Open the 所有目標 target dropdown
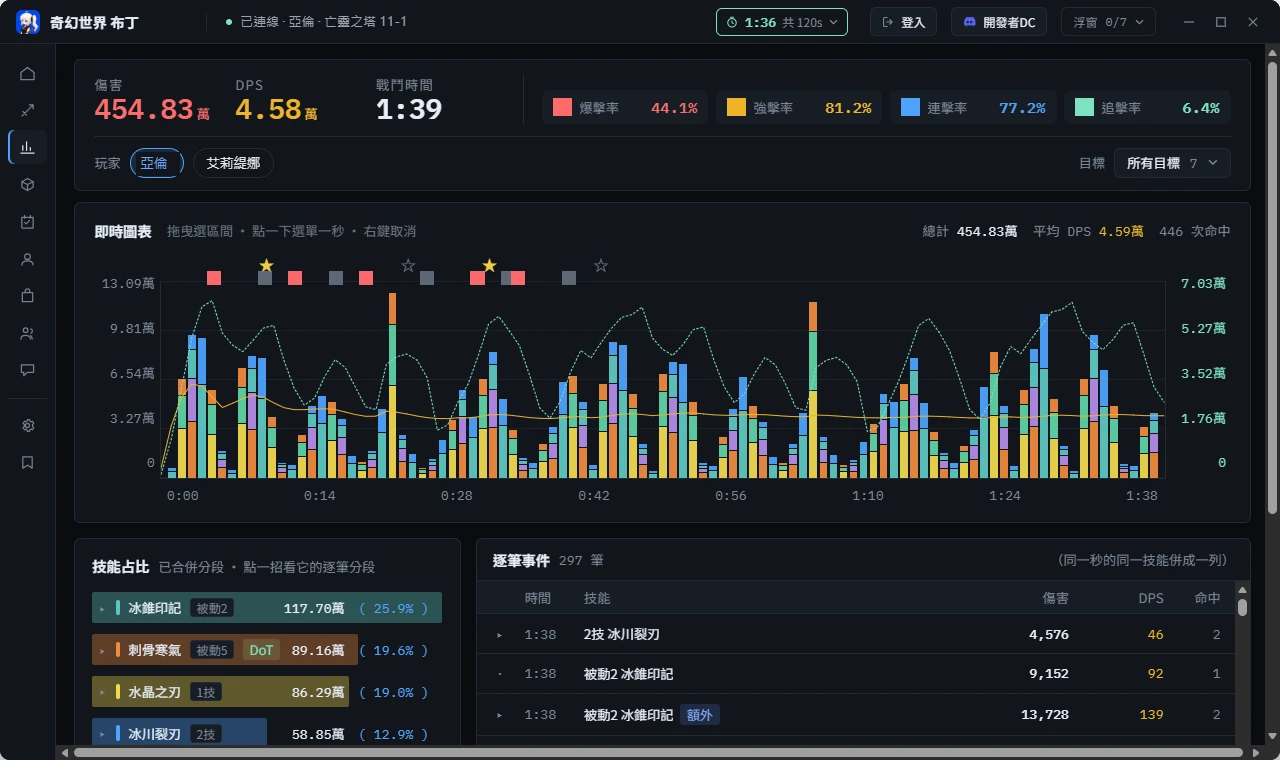 pyautogui.click(x=1172, y=163)
